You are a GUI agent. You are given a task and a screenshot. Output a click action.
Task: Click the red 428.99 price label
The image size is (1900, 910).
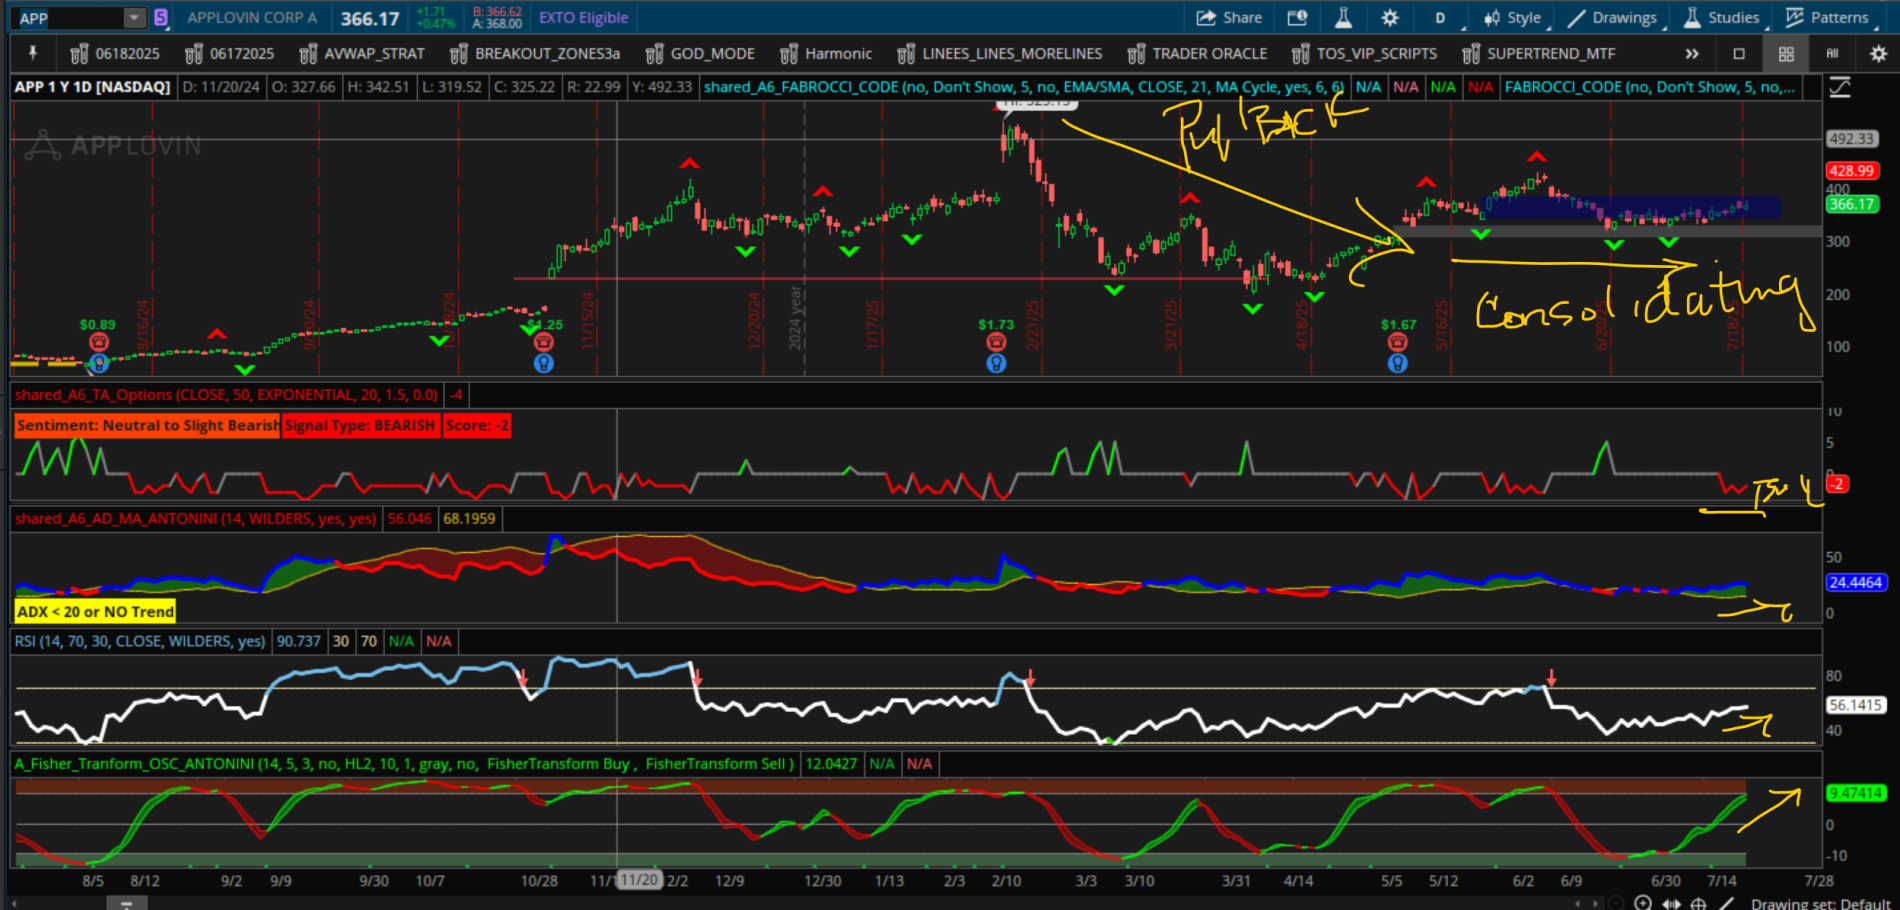1852,171
